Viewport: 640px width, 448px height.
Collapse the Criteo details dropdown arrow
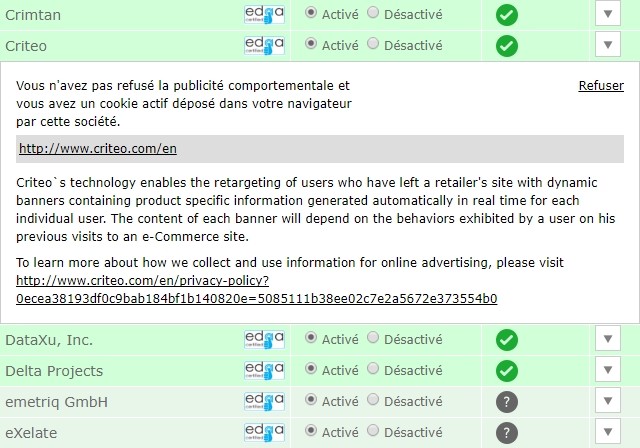click(608, 45)
